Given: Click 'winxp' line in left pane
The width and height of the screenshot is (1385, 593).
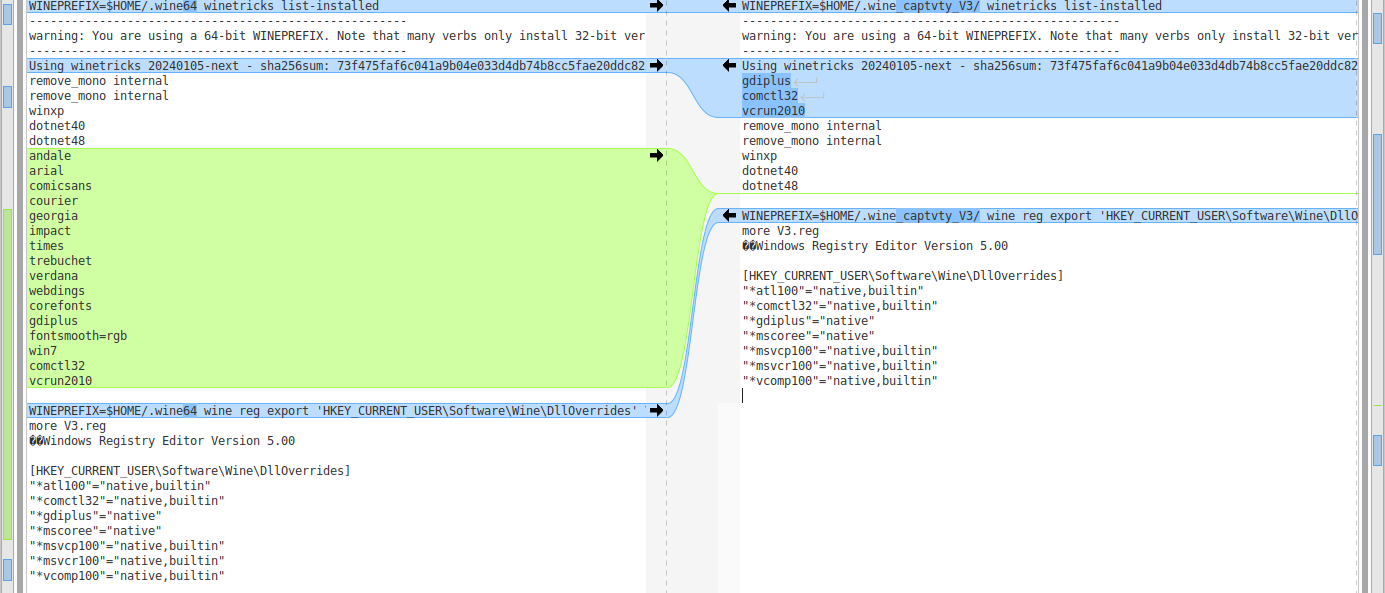Looking at the screenshot, I should [47, 111].
